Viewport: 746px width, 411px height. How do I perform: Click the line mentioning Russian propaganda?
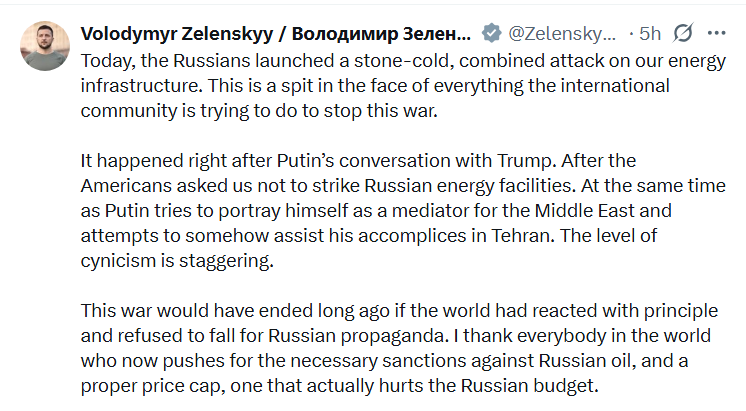[x=395, y=336]
